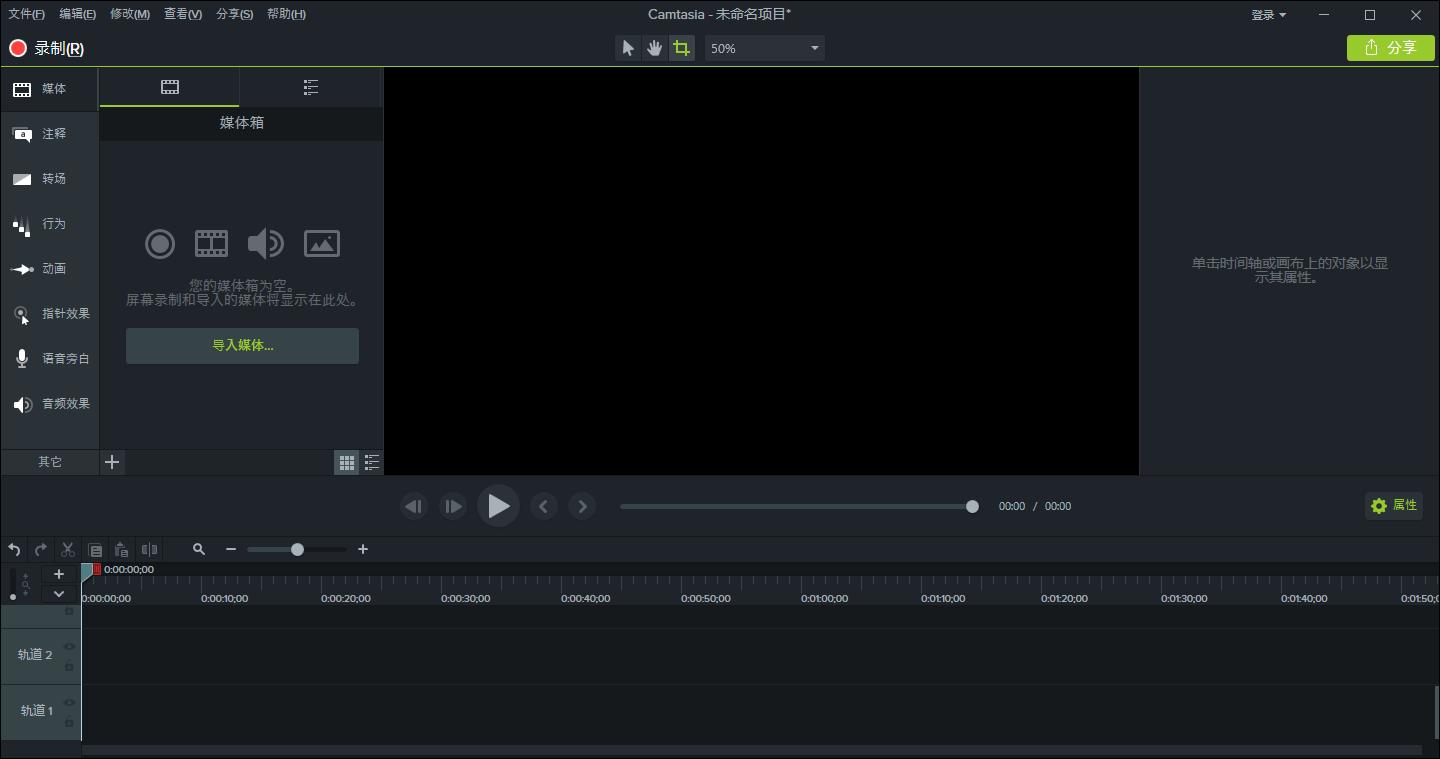Open the 修改(M) menu

click(130, 14)
